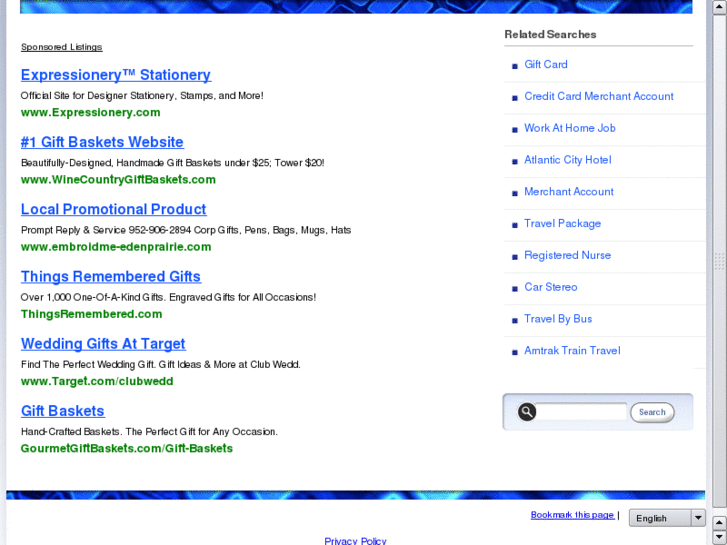
Task: Select Gift Card related search
Action: (x=546, y=64)
